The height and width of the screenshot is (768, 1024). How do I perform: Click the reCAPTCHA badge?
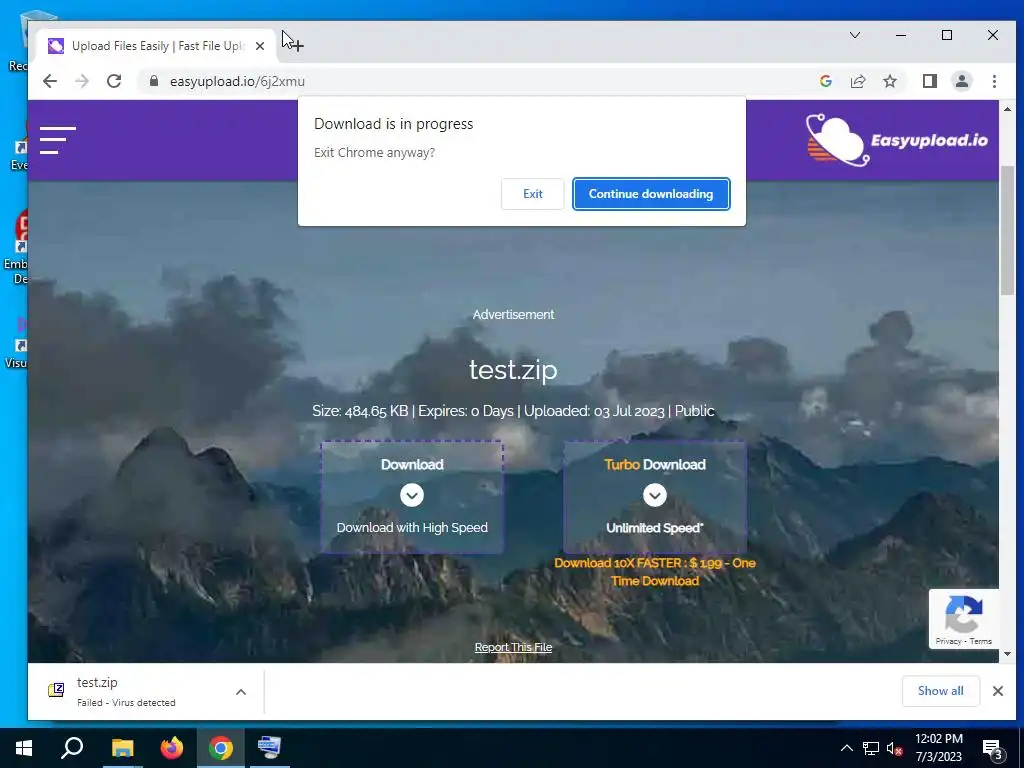[x=964, y=618]
